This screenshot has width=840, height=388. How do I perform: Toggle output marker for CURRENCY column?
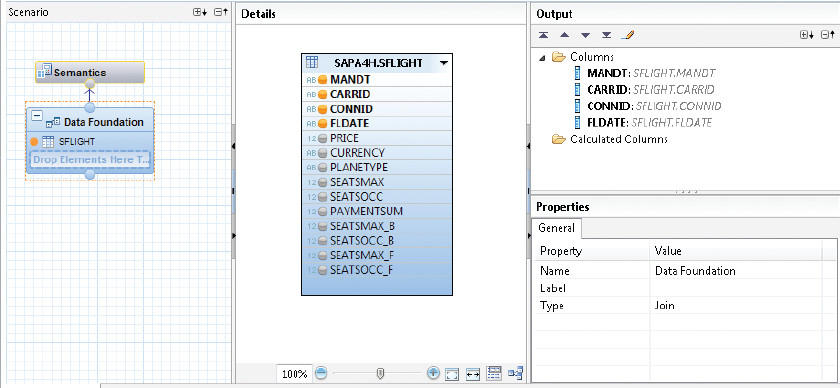pos(322,153)
